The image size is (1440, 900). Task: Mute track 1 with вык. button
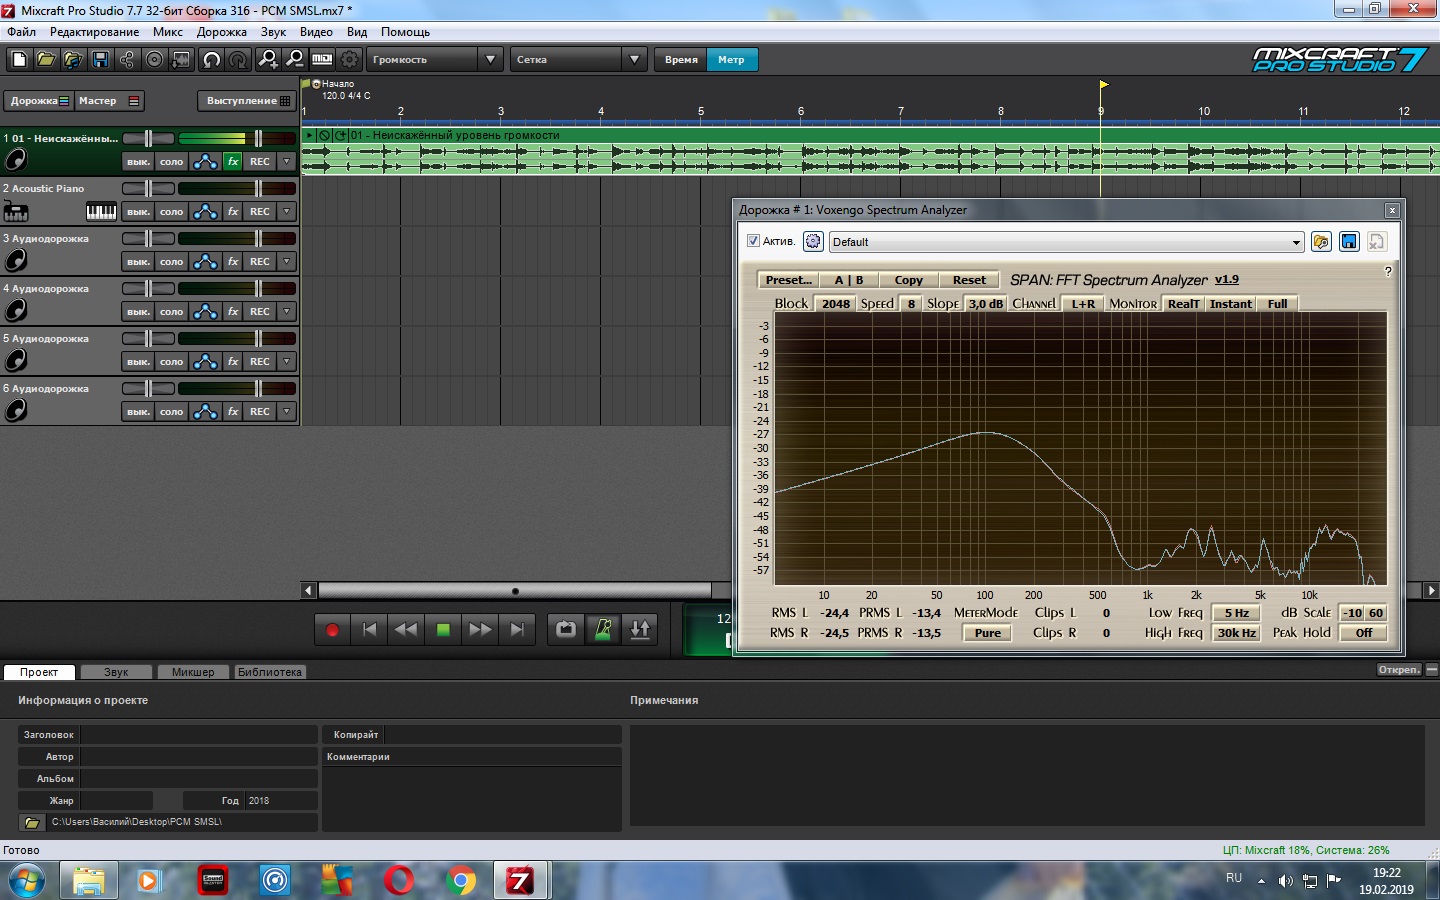[138, 162]
